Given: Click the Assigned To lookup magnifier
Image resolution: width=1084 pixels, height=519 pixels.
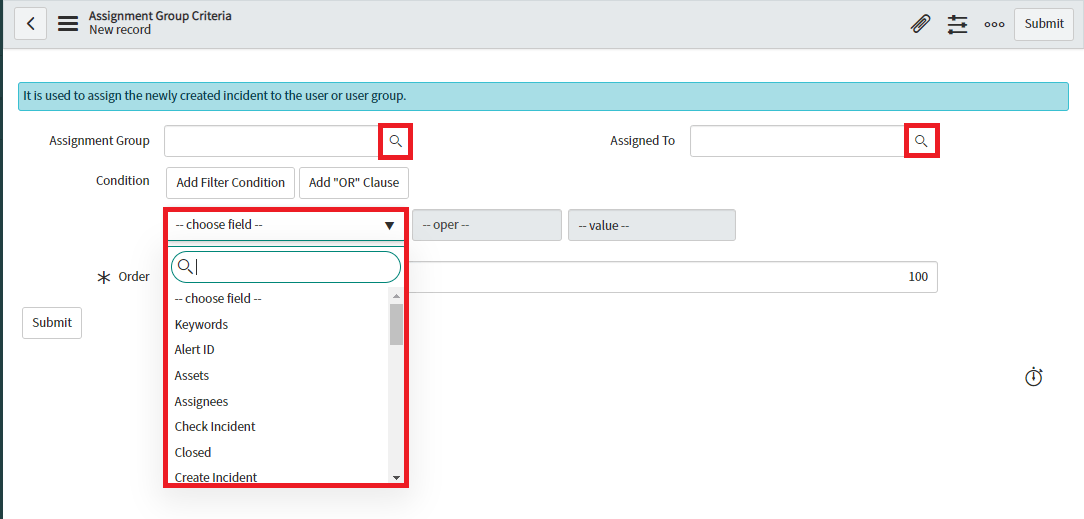Looking at the screenshot, I should (922, 142).
